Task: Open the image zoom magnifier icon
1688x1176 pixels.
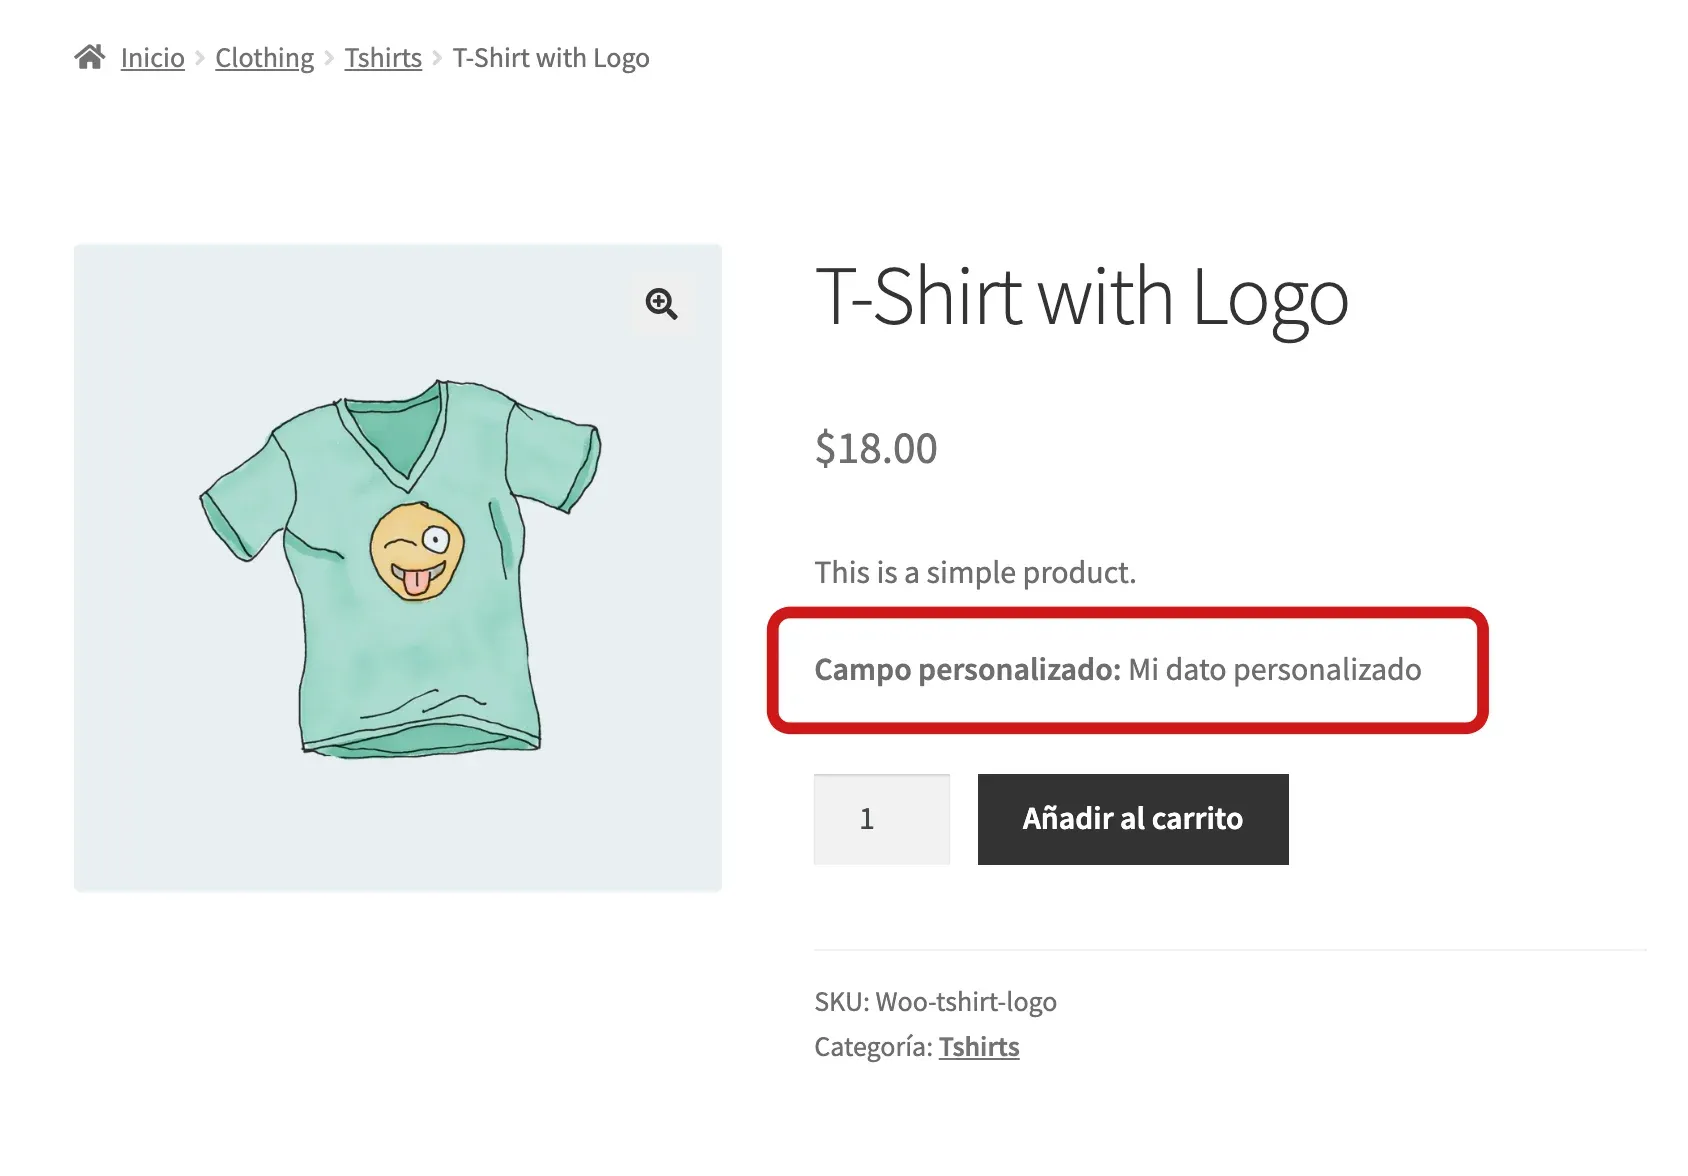Action: pos(662,305)
